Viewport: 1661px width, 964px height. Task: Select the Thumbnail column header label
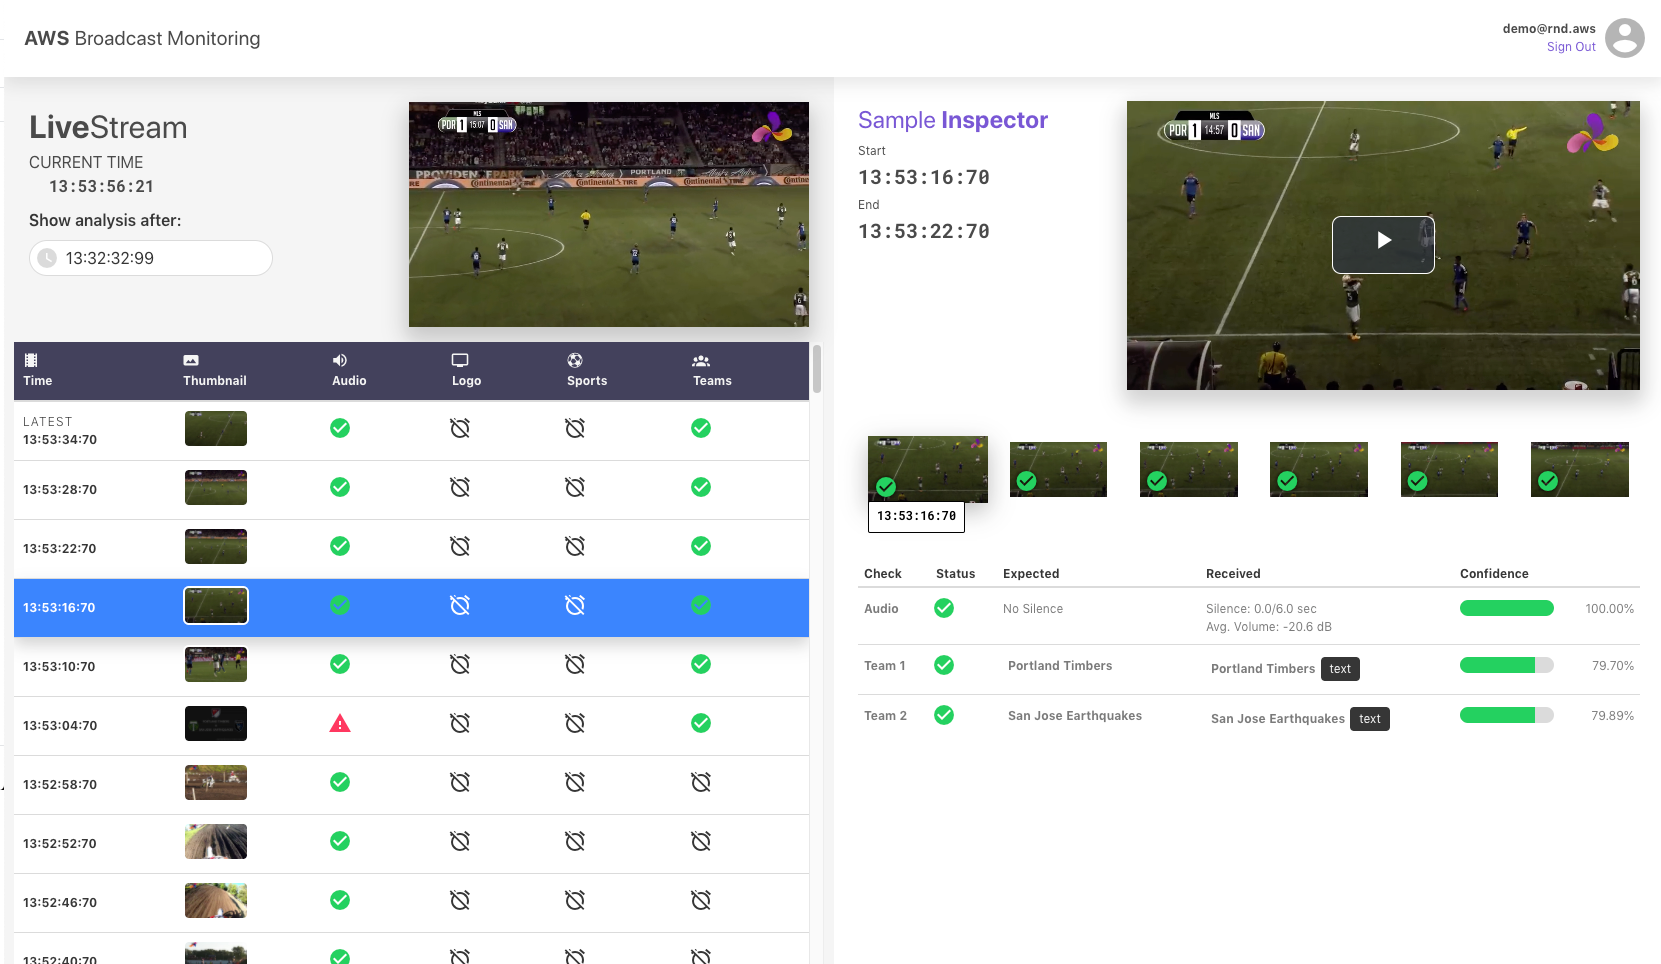[x=215, y=381]
